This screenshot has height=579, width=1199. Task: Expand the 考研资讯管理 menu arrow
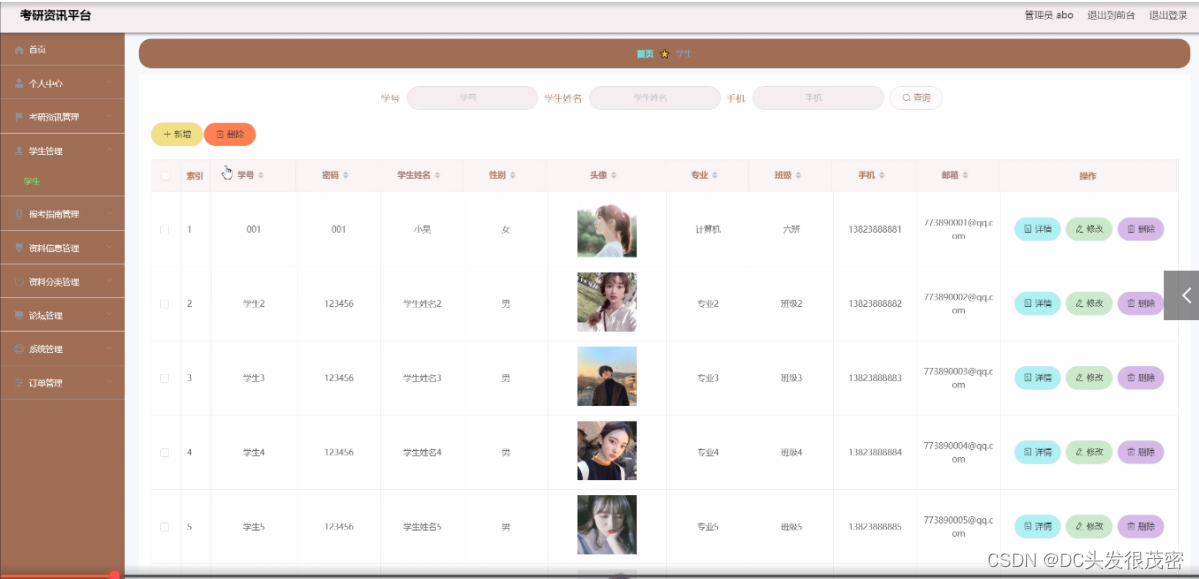tap(109, 117)
